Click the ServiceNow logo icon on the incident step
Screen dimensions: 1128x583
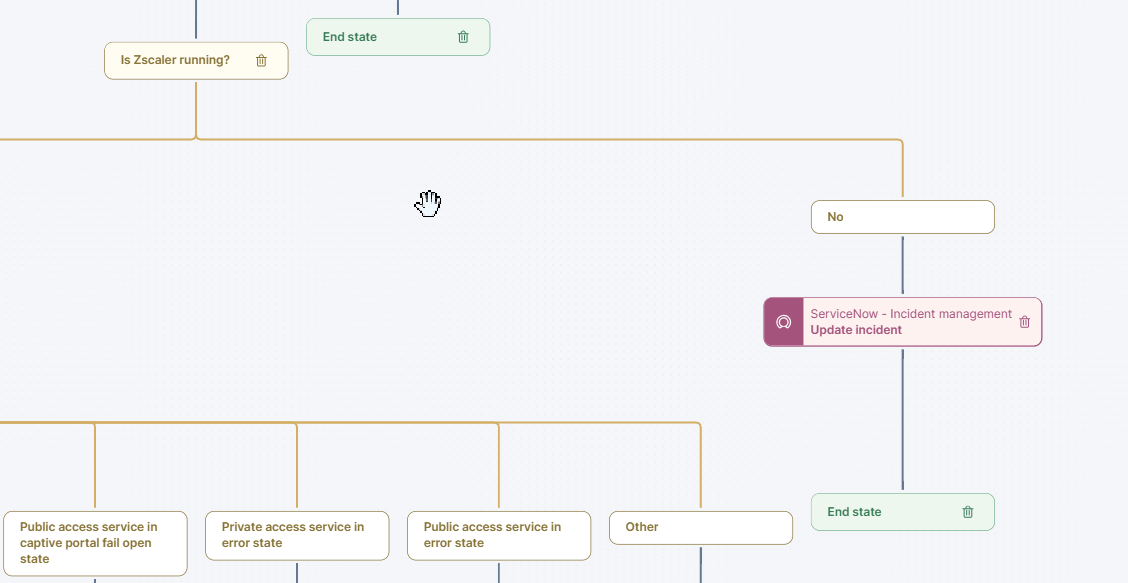(x=784, y=322)
